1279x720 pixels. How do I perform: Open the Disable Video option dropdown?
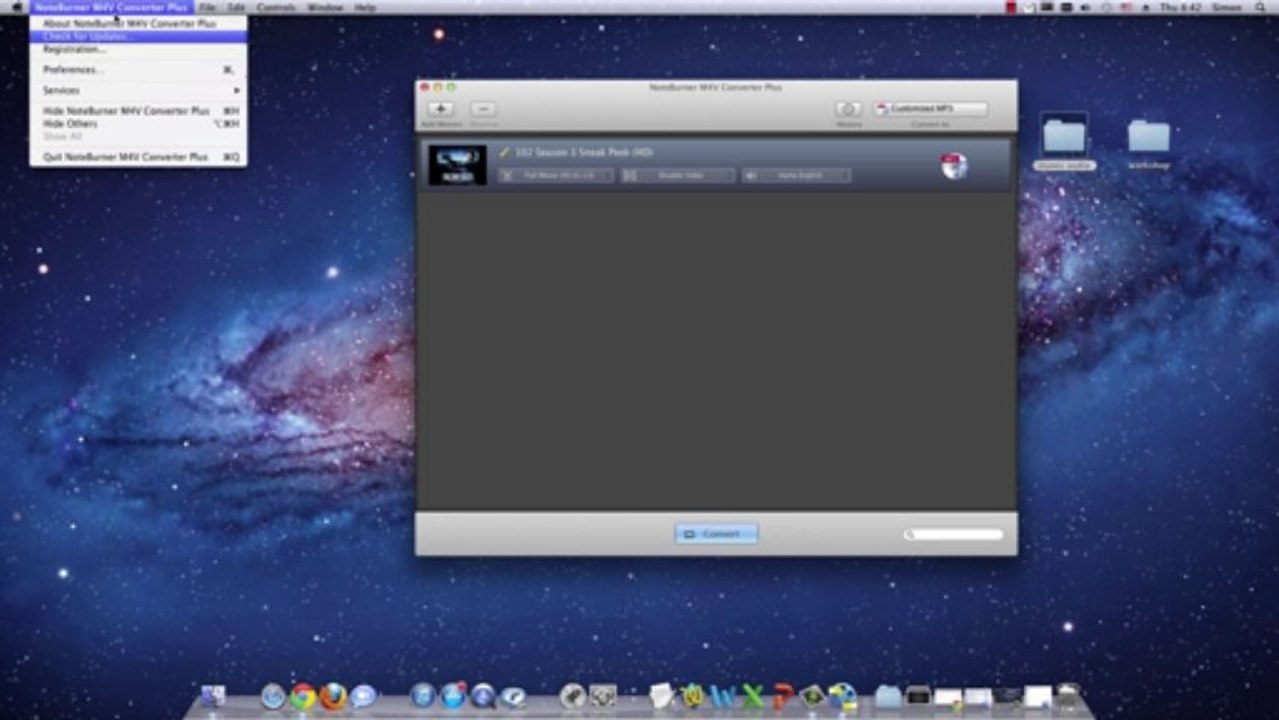[x=678, y=176]
